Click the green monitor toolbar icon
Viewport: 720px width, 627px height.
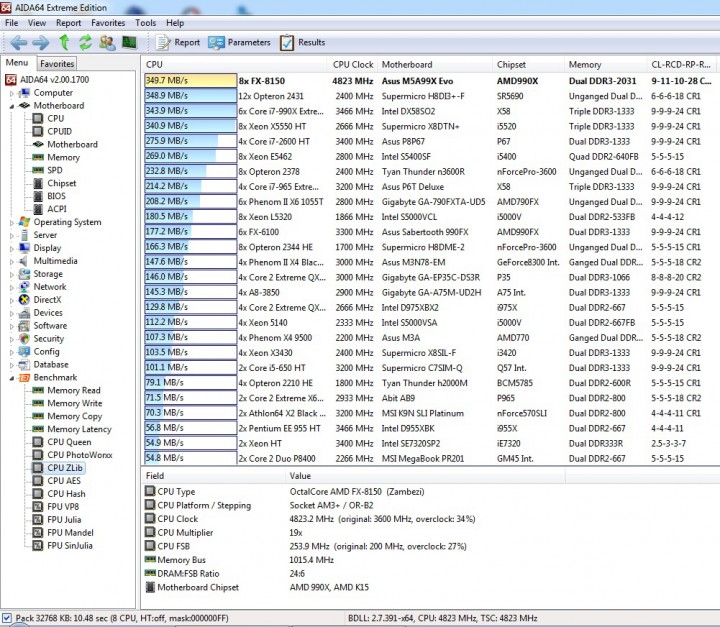click(129, 42)
